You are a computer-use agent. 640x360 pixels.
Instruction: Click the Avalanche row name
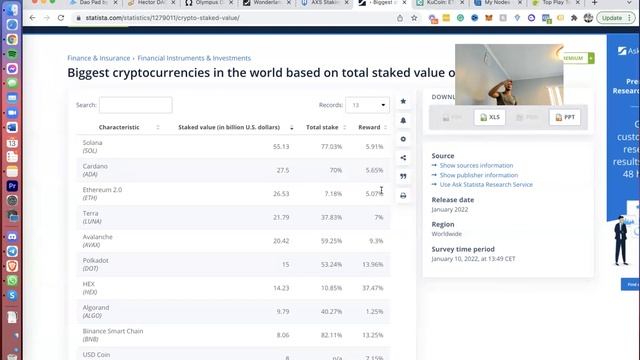97,237
